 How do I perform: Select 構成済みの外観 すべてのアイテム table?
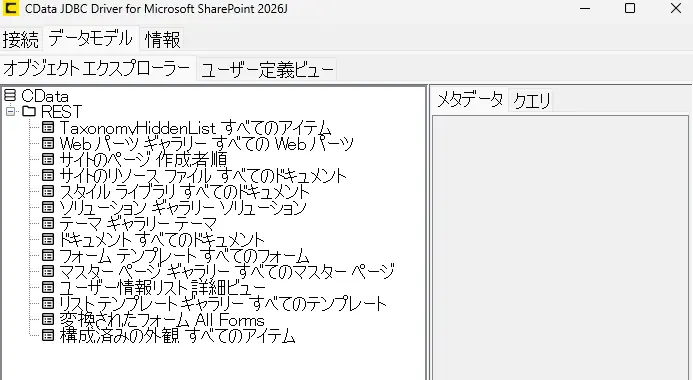177,335
